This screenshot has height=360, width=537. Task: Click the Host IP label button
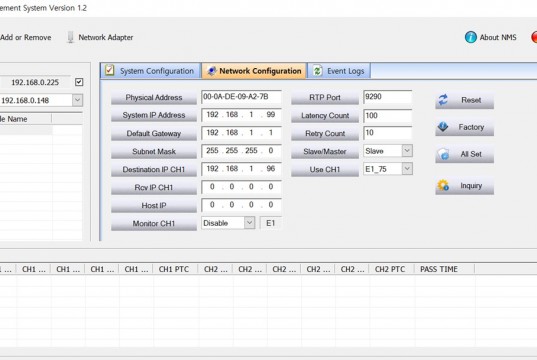[154, 206]
